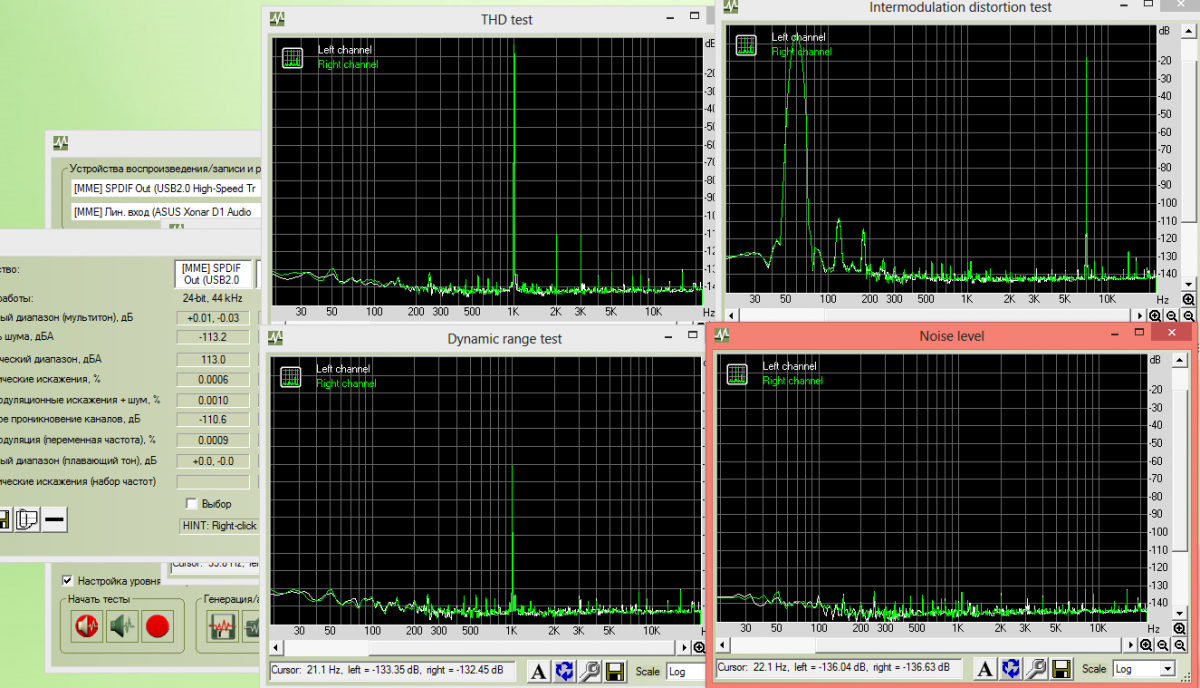The height and width of the screenshot is (688, 1200).
Task: Click the 0.0010 intermodulation distortion value
Action: point(215,400)
